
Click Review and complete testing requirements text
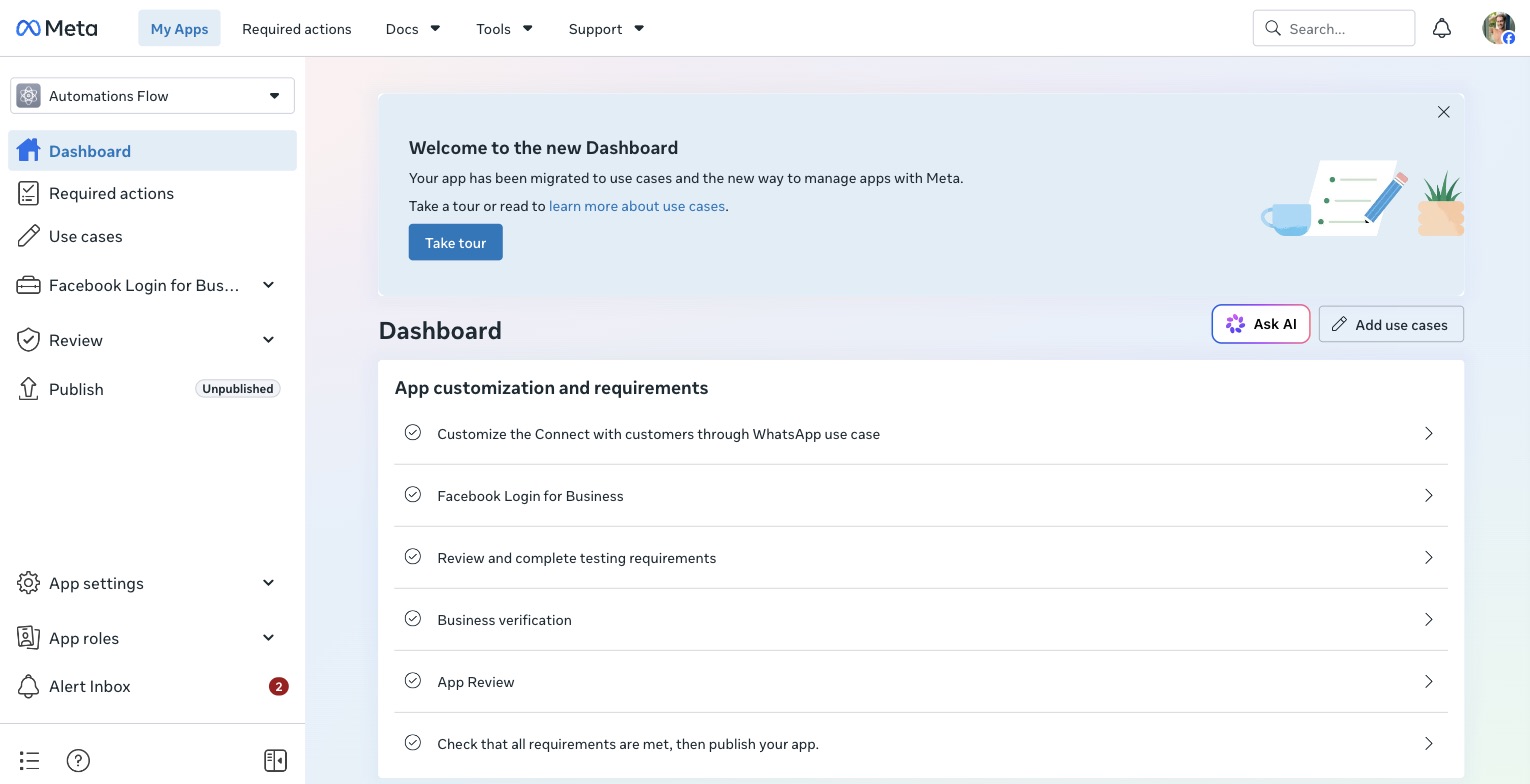click(577, 558)
